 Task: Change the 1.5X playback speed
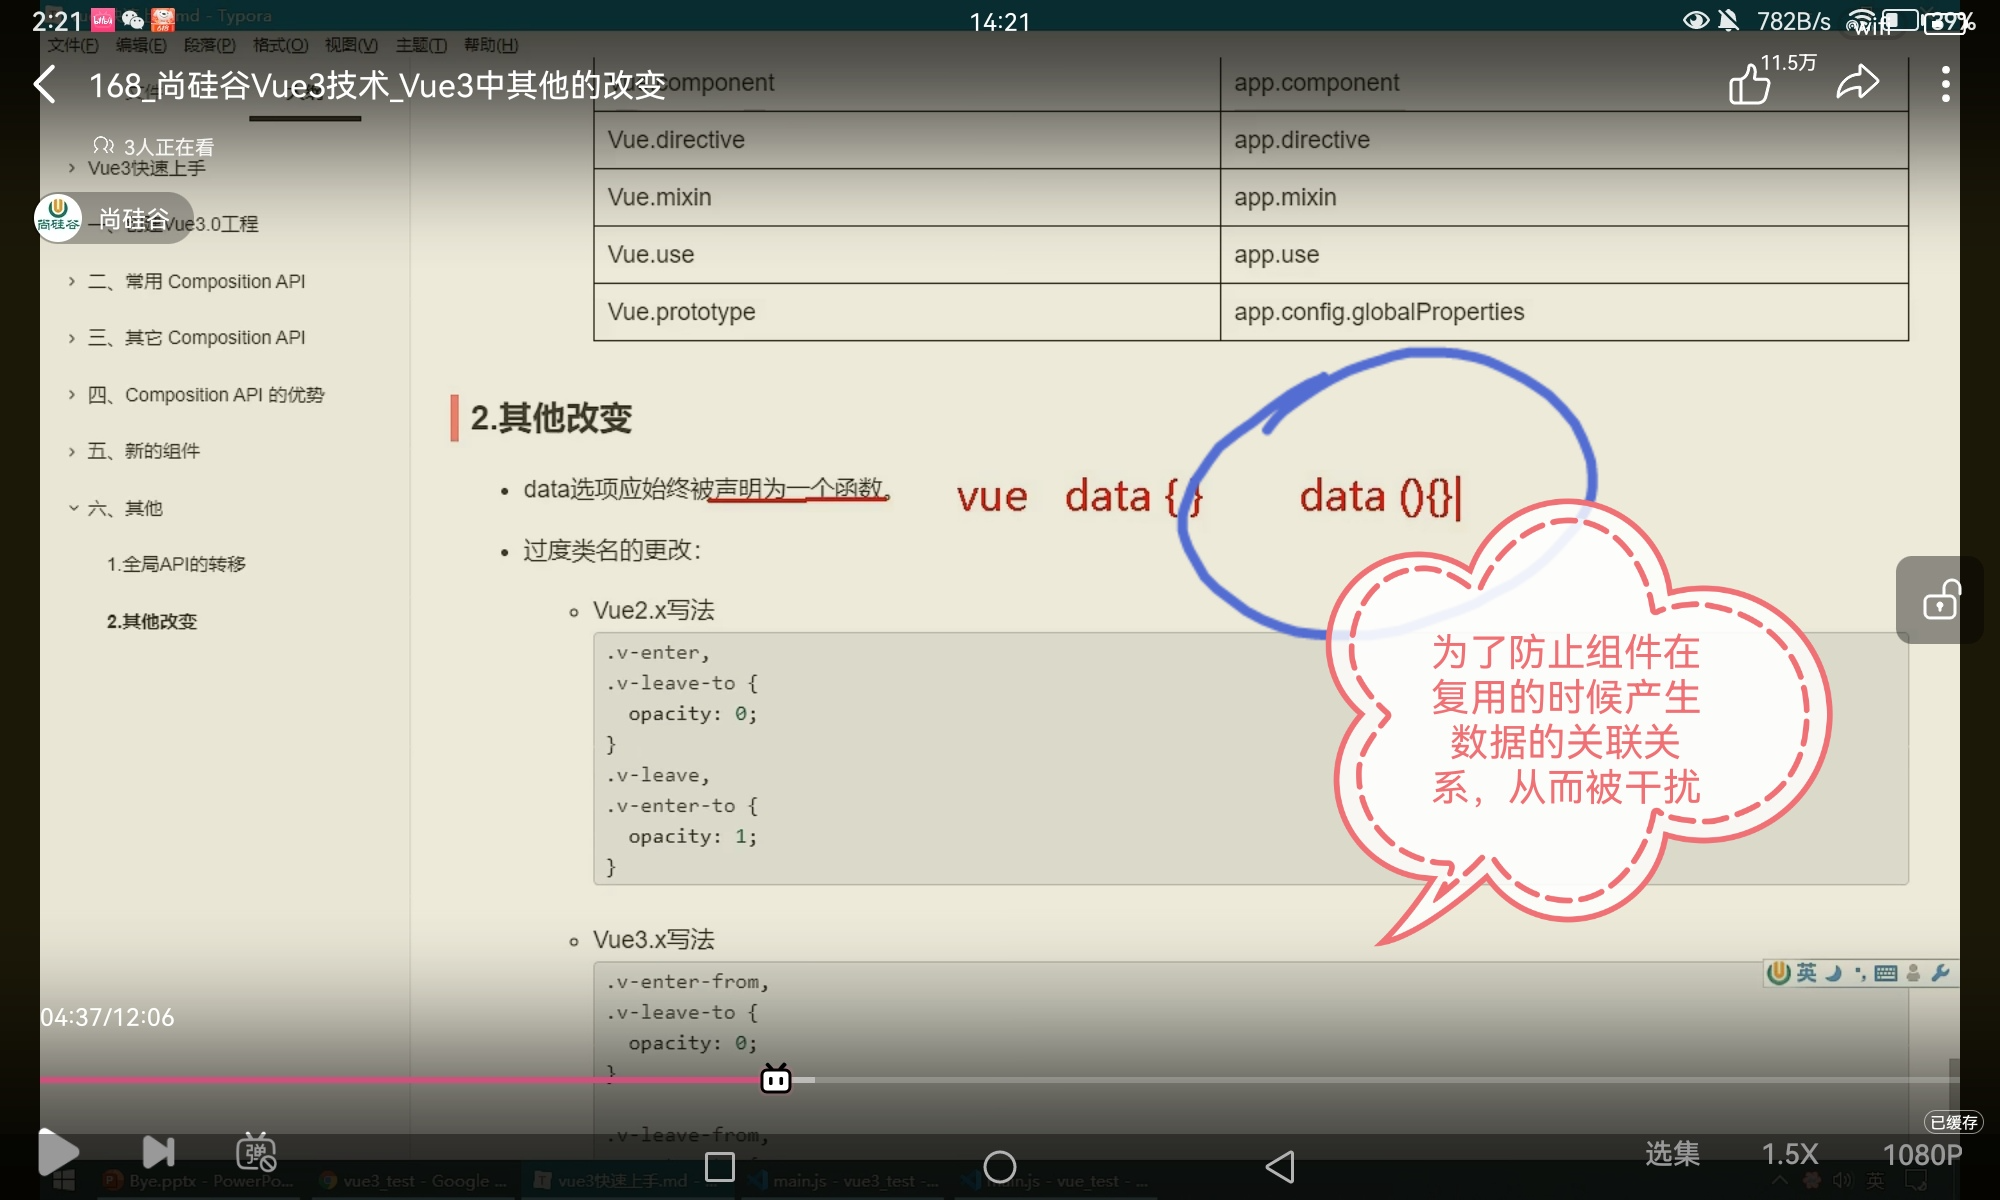[1789, 1154]
